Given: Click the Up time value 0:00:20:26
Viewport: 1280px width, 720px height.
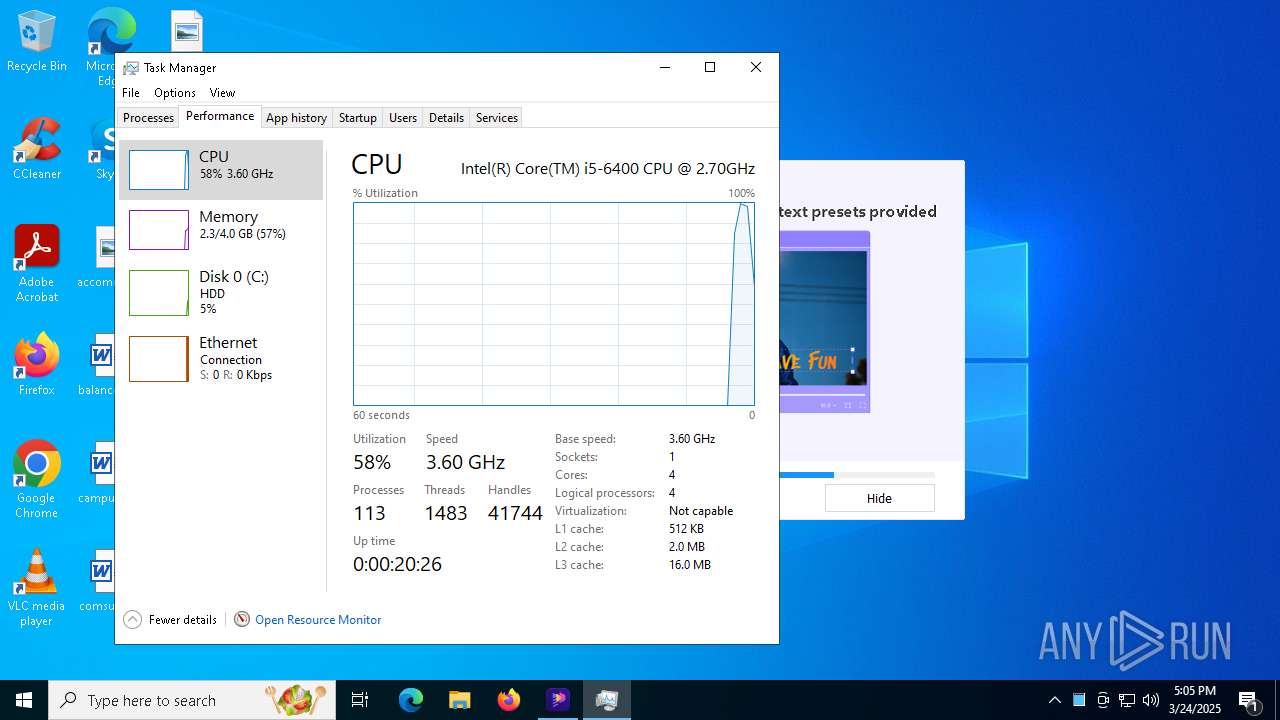Looking at the screenshot, I should pos(397,564).
